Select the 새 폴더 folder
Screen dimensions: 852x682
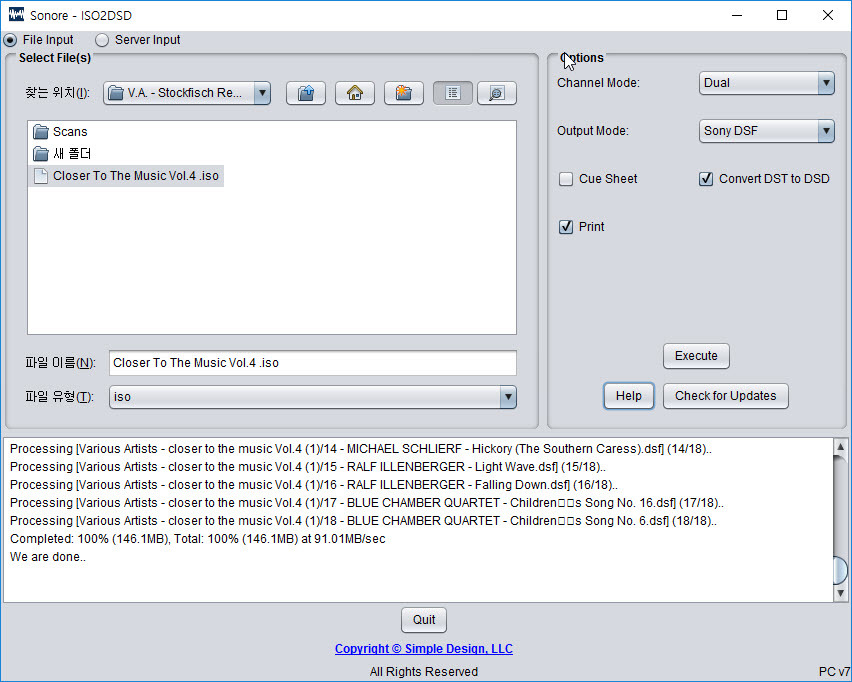click(61, 154)
